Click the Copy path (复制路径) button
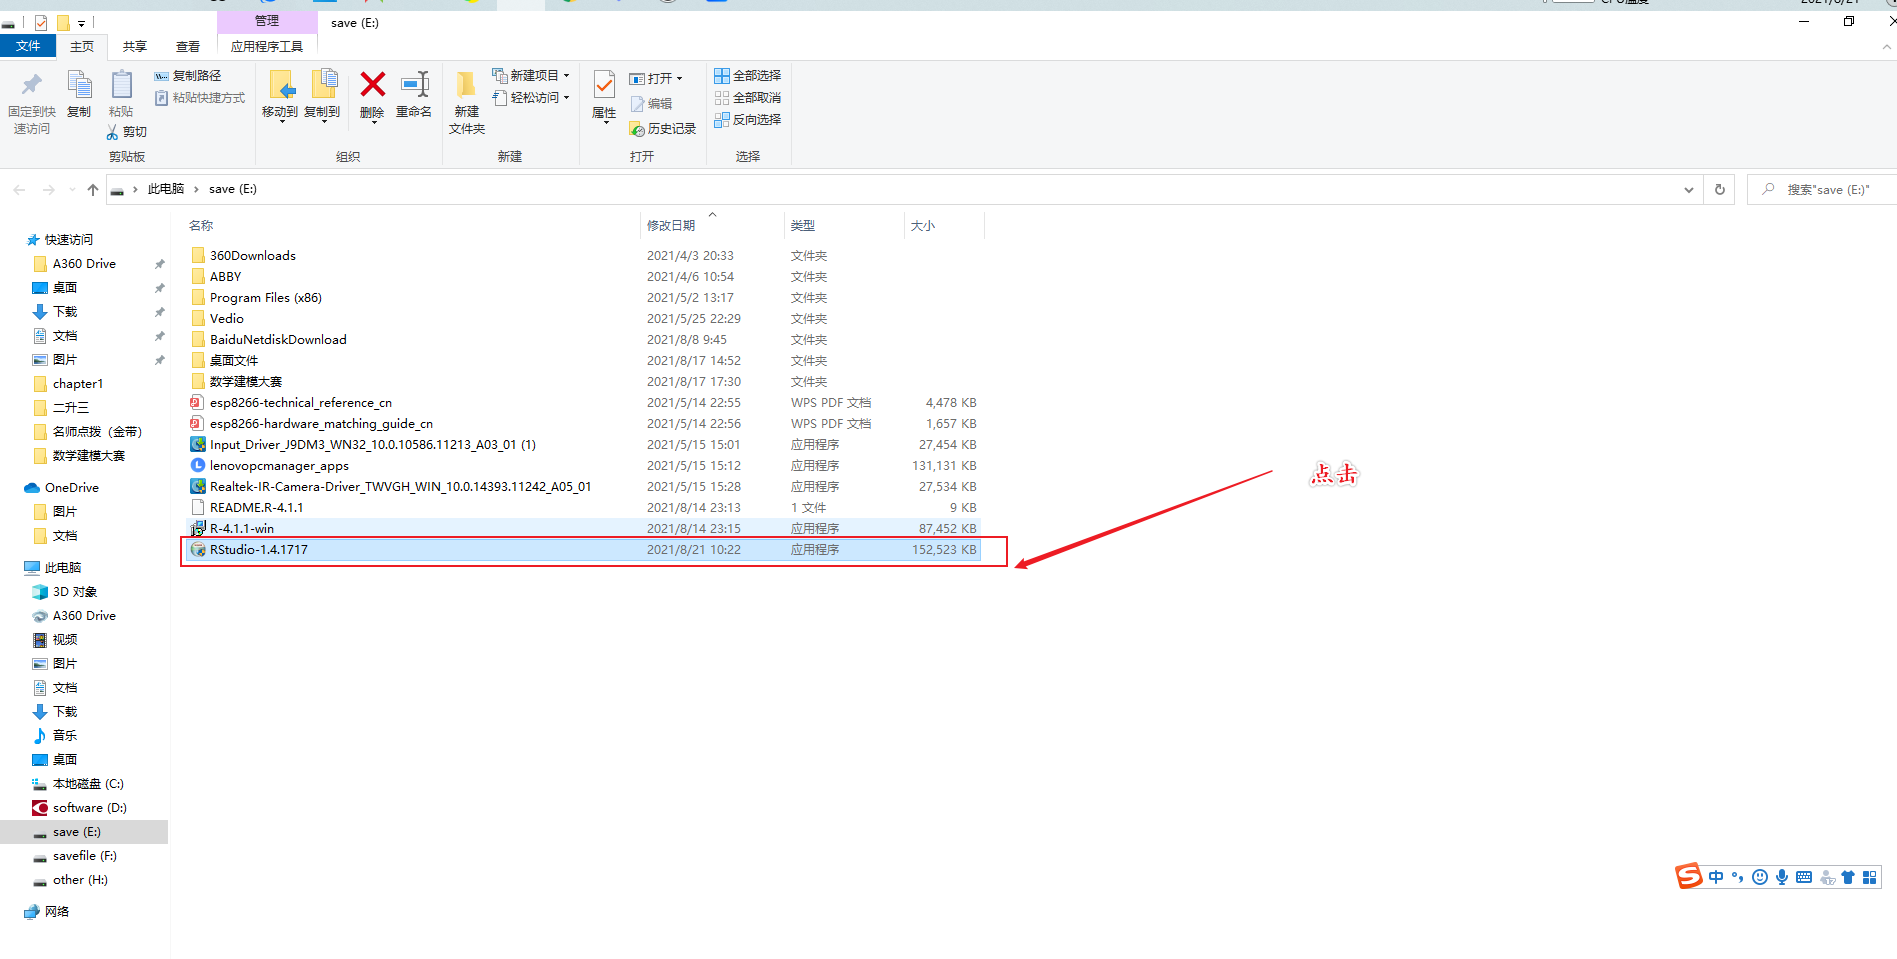The image size is (1897, 959). tap(188, 76)
